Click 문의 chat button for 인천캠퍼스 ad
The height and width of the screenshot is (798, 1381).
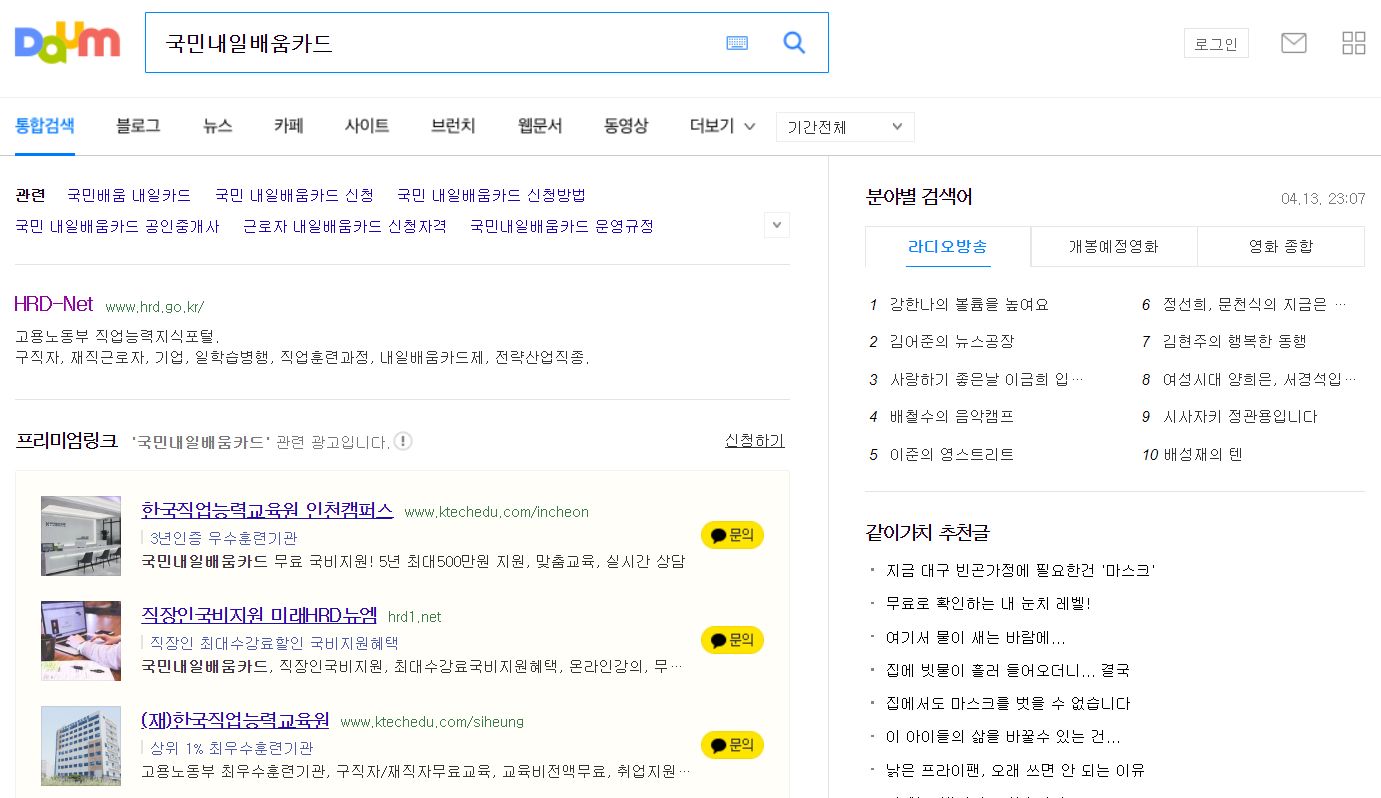[x=732, y=535]
